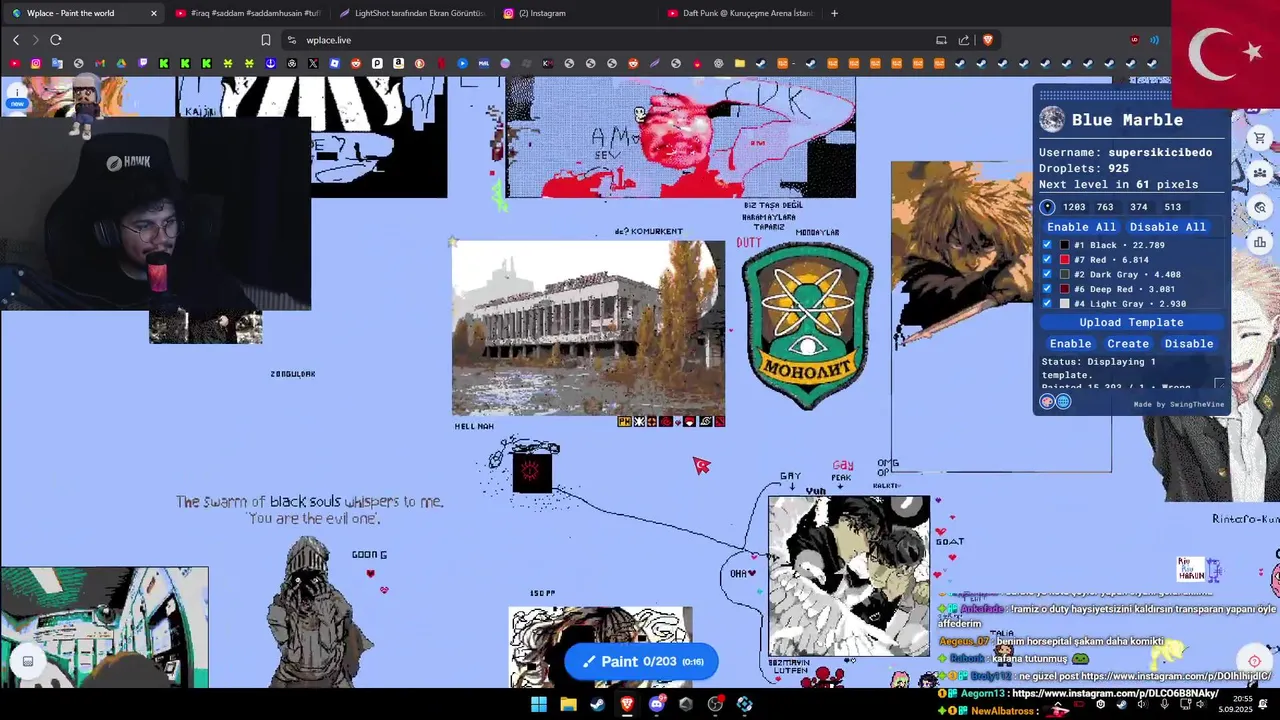Open the leaderboard bar chart icon

[x=1260, y=241]
